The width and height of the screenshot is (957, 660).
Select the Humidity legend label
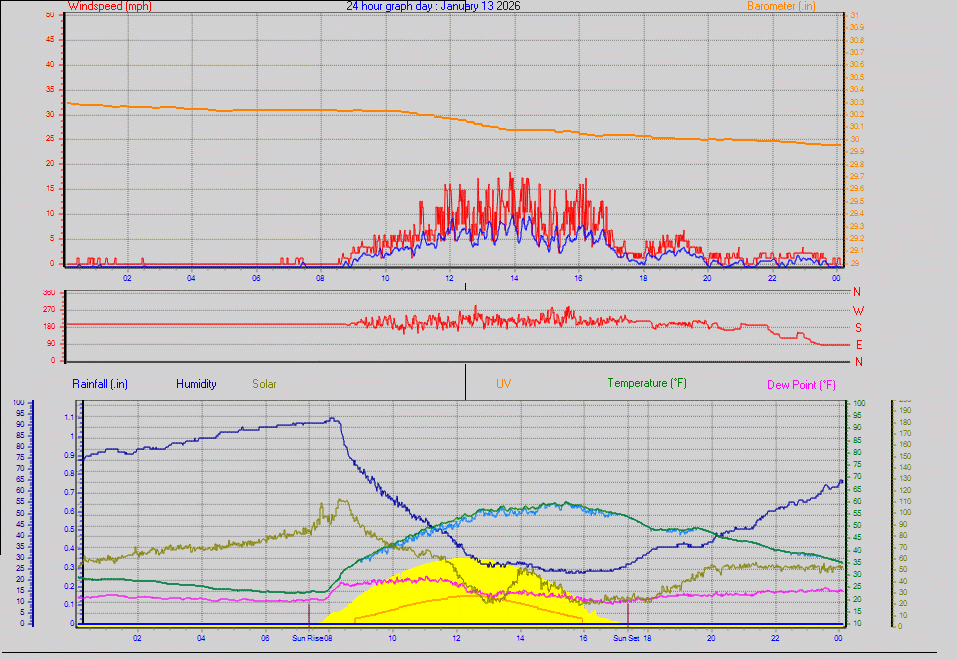pos(195,384)
